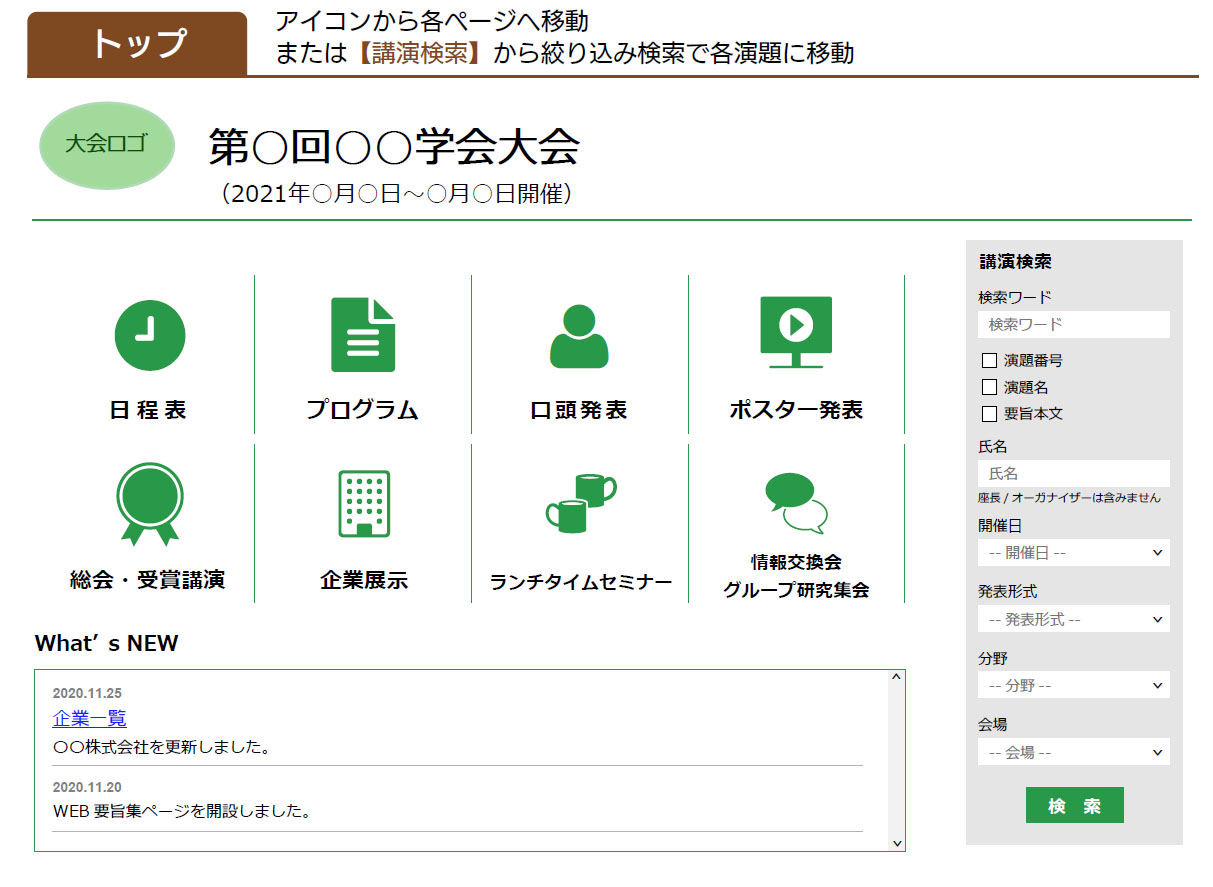Click the ○○株式会社を更新しました text
The width and height of the screenshot is (1213, 887).
(x=162, y=747)
